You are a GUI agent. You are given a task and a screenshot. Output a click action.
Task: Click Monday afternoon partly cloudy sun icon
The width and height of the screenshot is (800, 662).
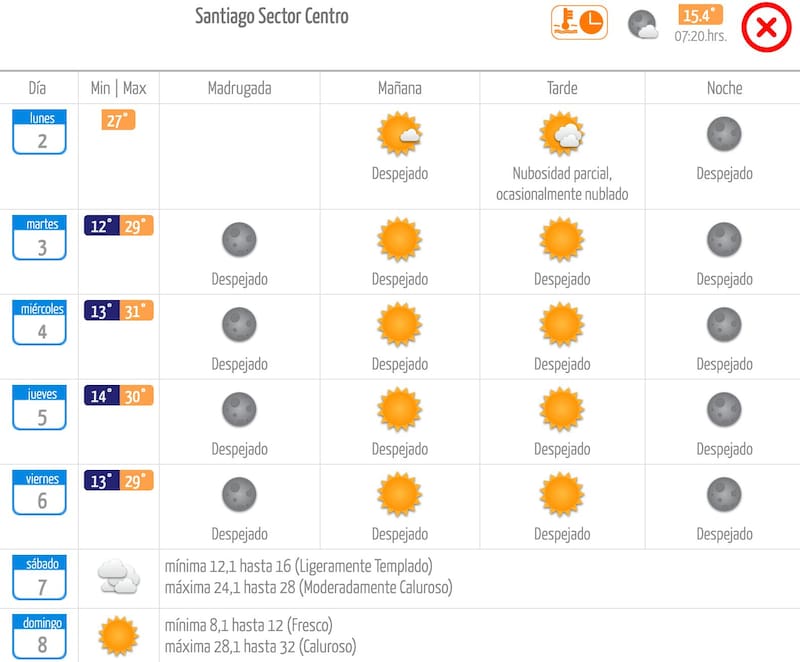pos(562,135)
